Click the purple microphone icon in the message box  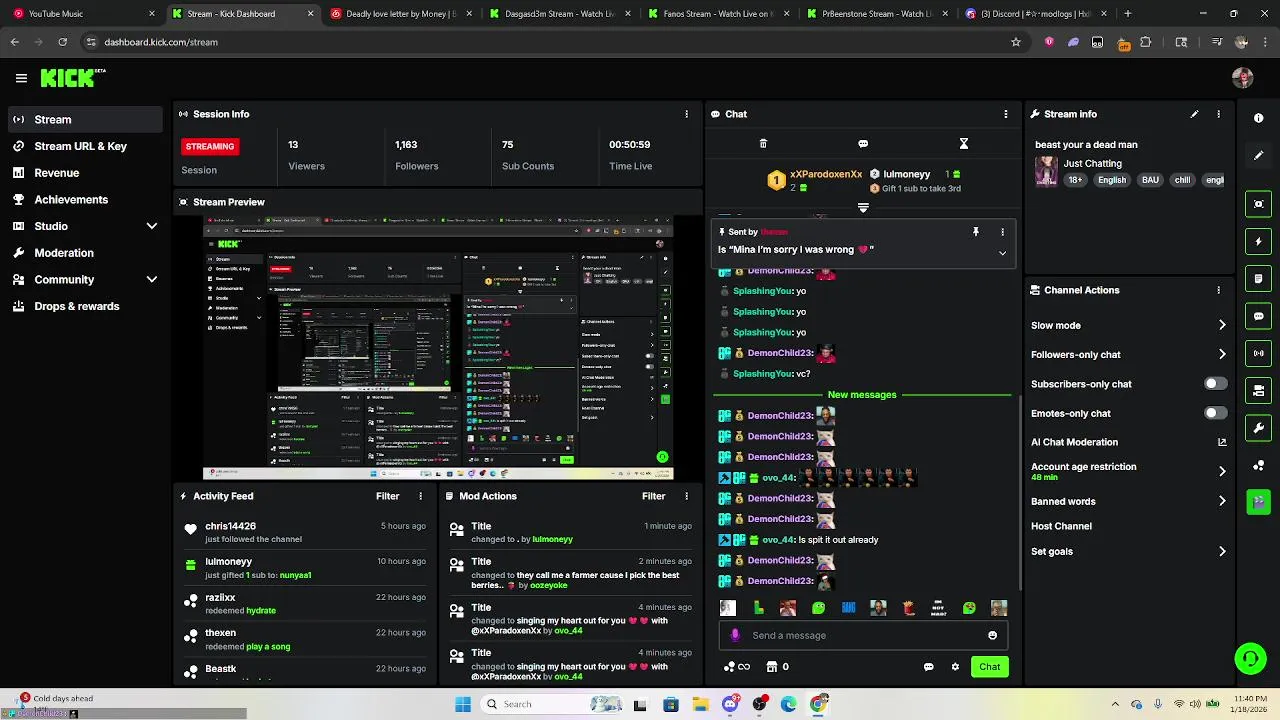pyautogui.click(x=735, y=635)
